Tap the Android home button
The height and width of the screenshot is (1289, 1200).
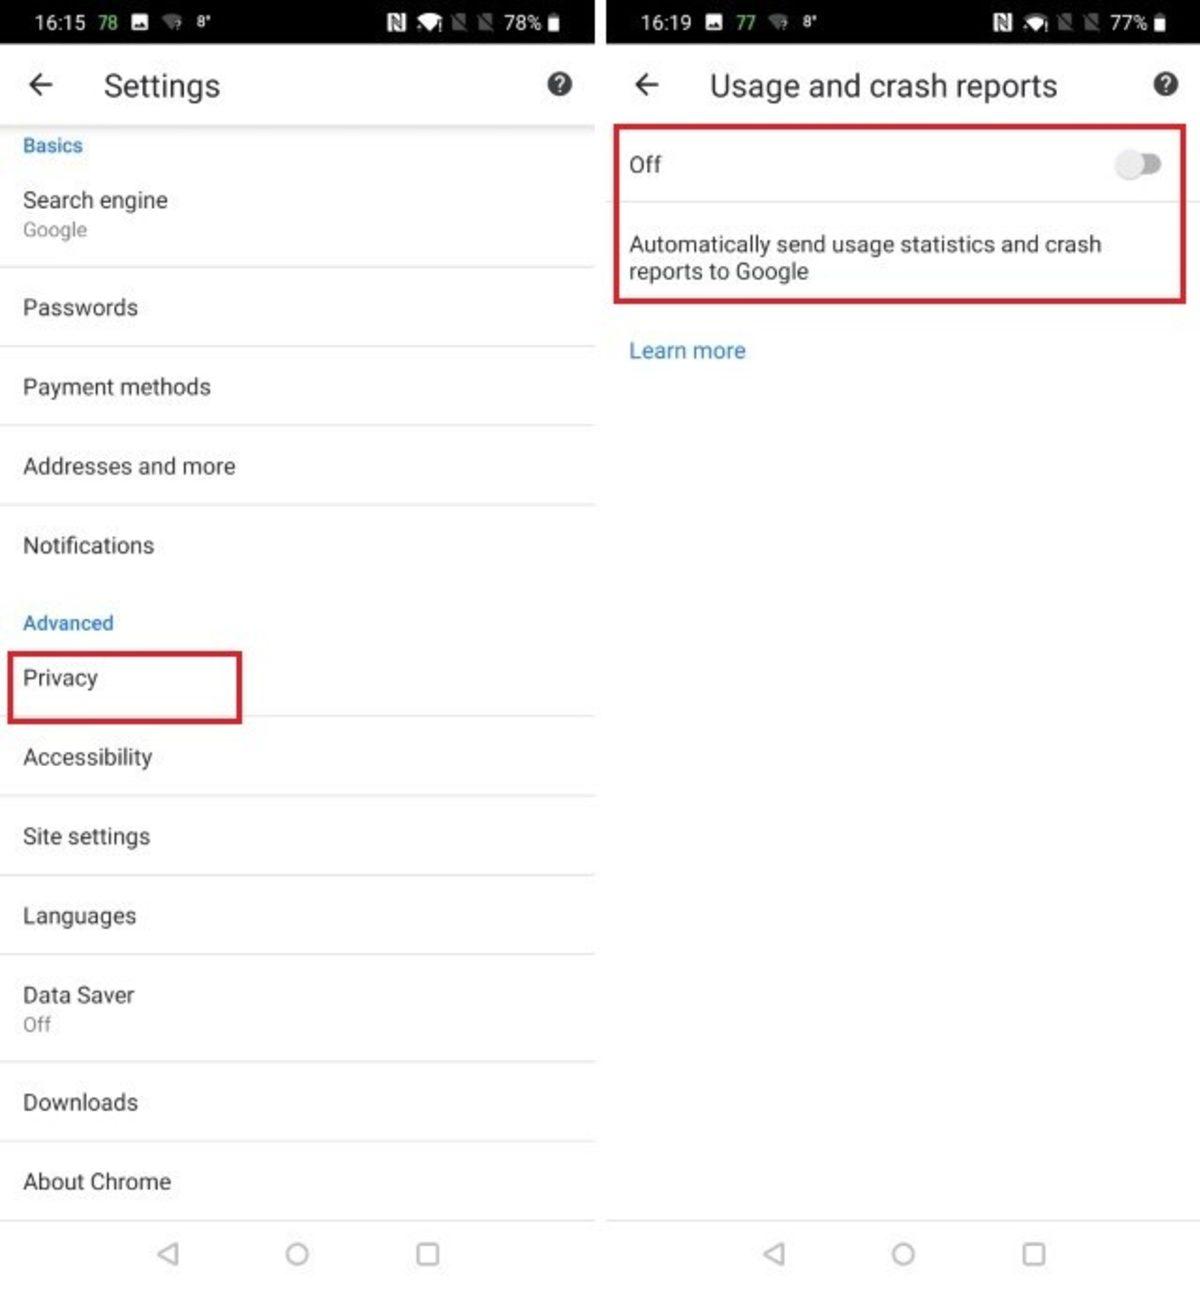point(296,1254)
